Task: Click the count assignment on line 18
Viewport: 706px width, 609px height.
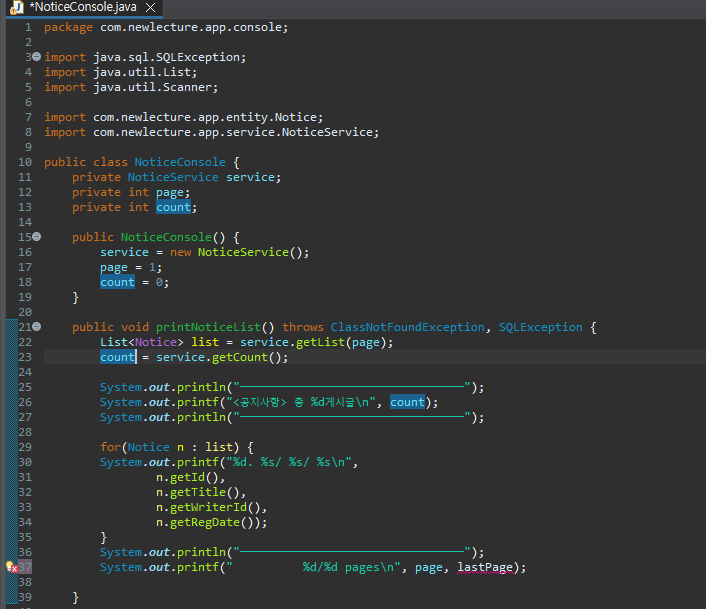Action: [117, 282]
